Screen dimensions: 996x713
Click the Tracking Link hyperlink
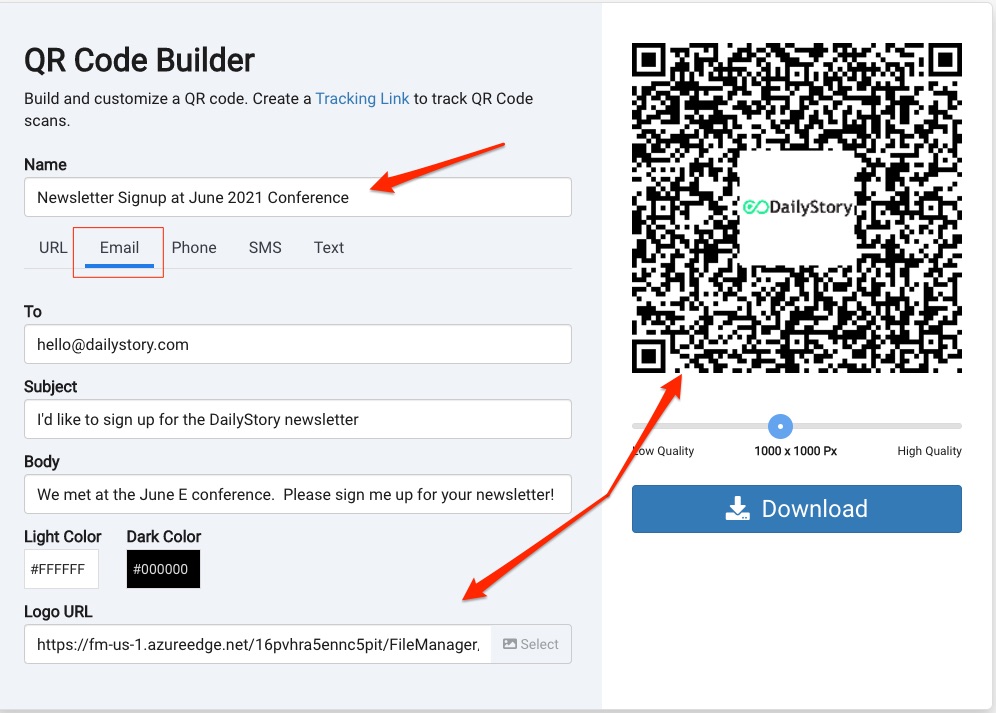362,98
